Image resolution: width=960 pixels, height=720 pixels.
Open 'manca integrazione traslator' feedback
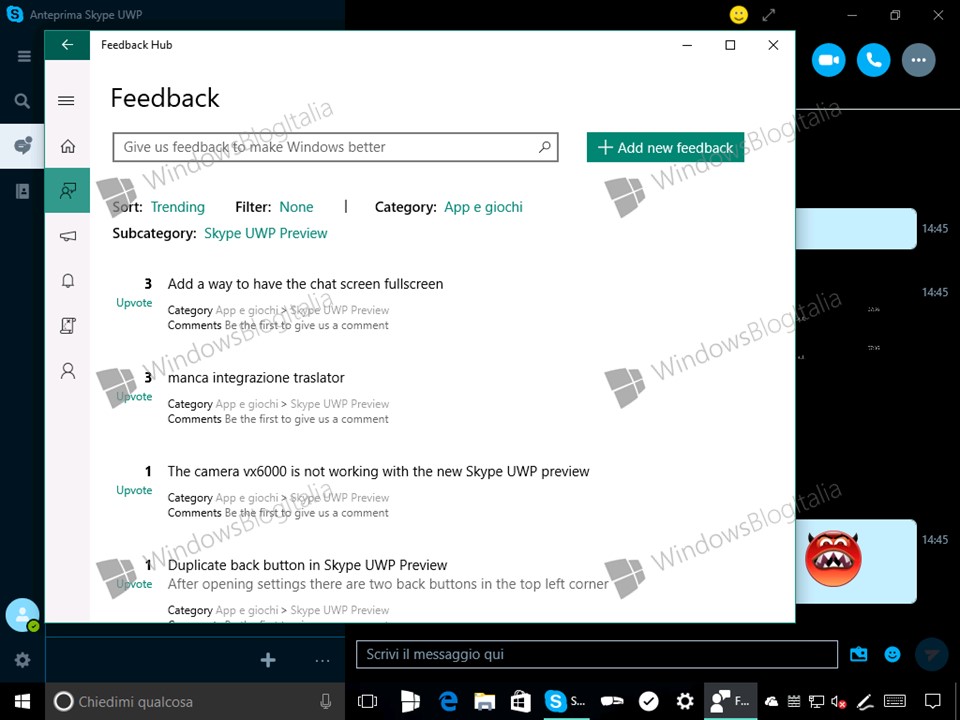point(256,378)
